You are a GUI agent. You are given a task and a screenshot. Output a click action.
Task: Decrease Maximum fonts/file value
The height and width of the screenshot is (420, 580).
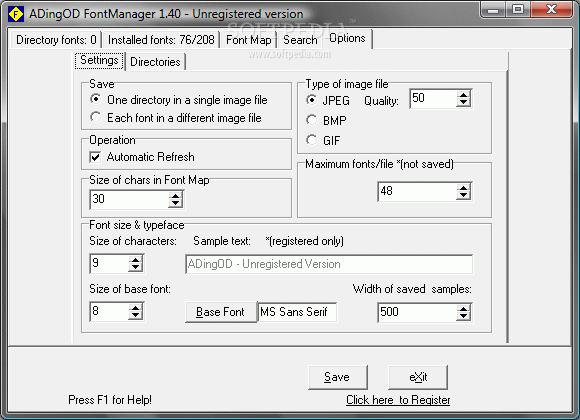[x=463, y=196]
